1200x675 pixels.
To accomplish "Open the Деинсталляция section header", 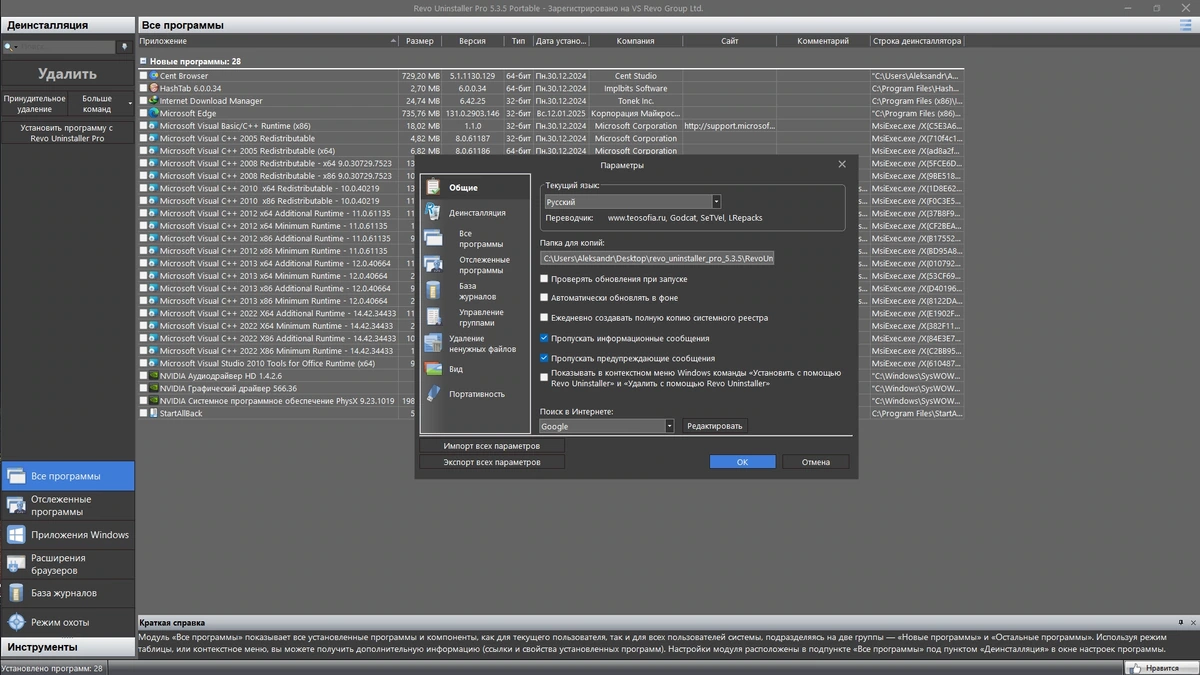I will click(x=67, y=25).
